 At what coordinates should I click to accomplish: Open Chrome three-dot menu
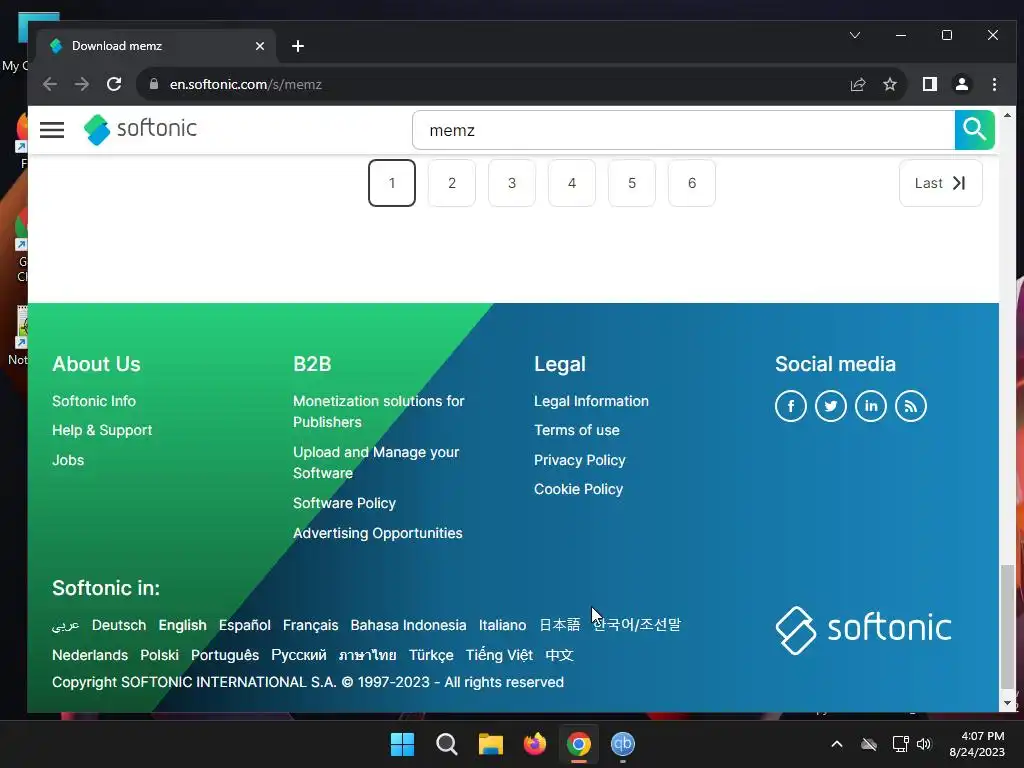coord(994,84)
